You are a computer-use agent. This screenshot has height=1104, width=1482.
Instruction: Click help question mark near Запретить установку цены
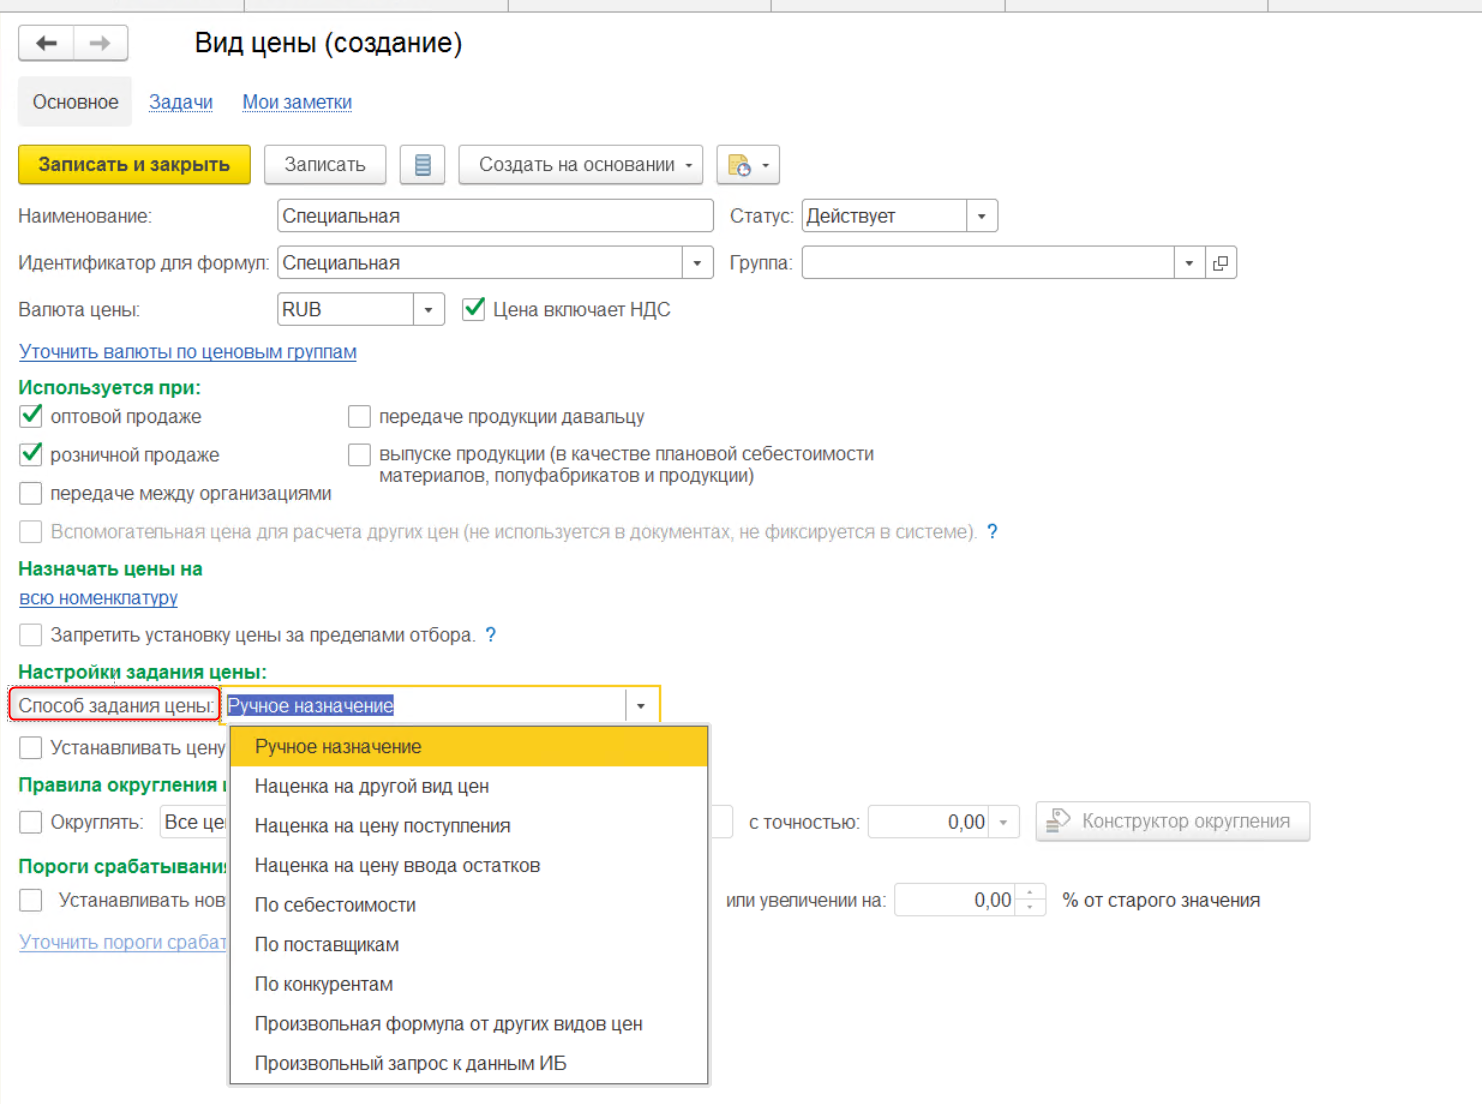[490, 635]
